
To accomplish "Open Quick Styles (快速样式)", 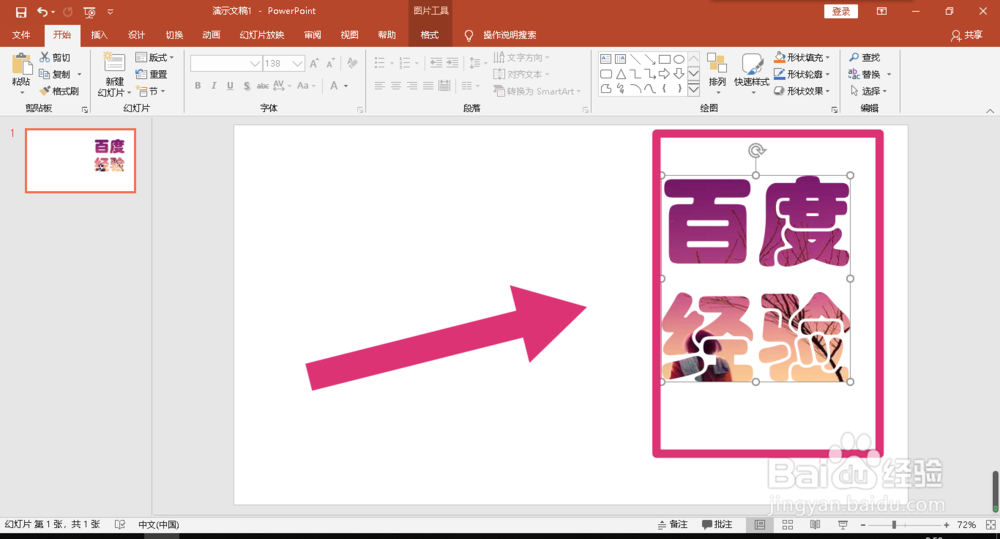I will point(751,74).
